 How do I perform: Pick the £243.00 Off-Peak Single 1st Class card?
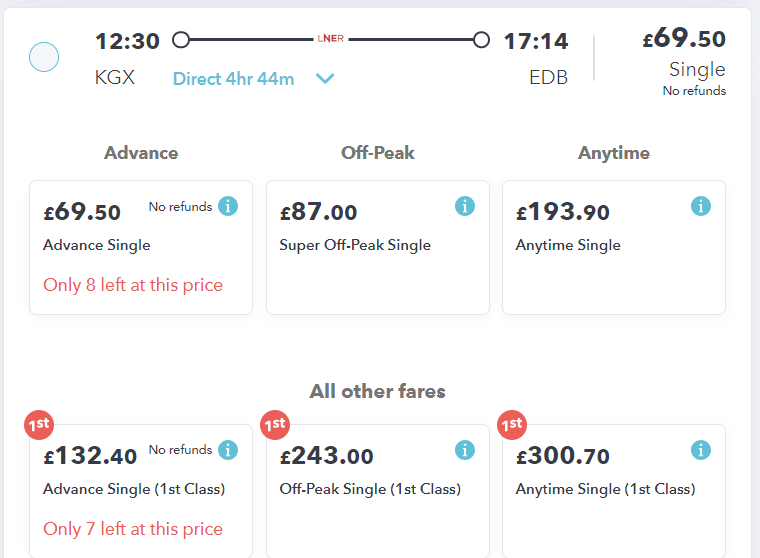point(378,491)
